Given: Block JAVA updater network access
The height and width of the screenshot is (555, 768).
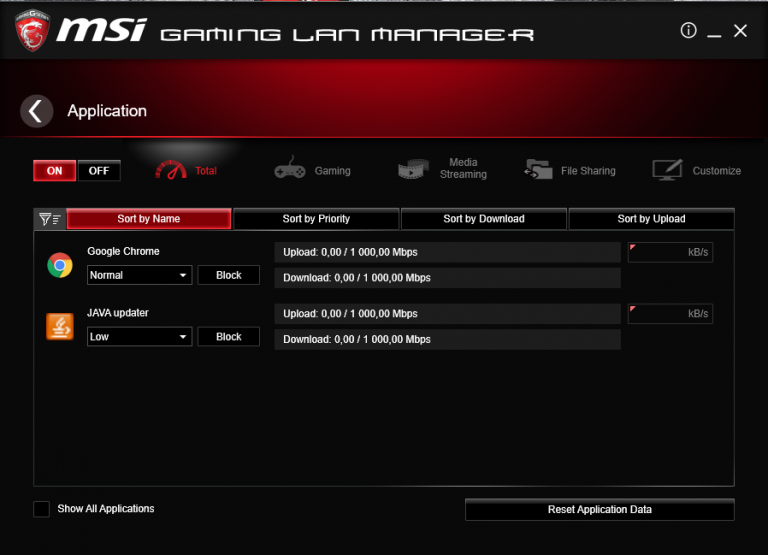Looking at the screenshot, I should [229, 337].
